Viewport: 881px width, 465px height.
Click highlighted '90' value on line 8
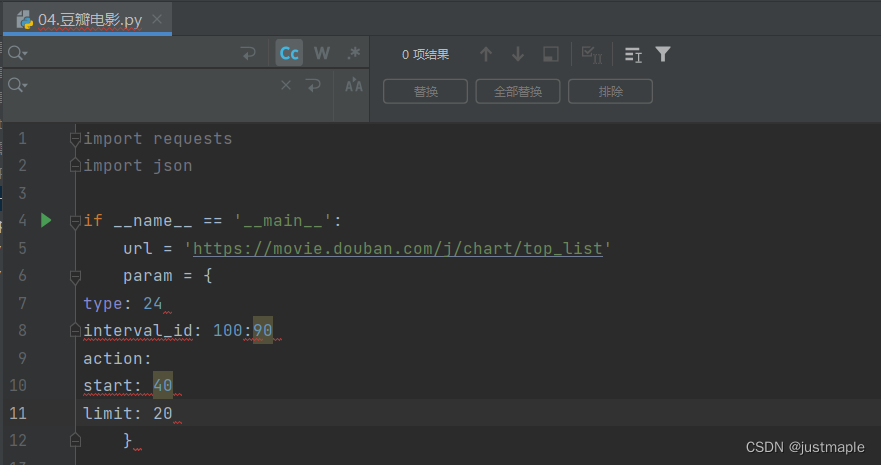(262, 330)
